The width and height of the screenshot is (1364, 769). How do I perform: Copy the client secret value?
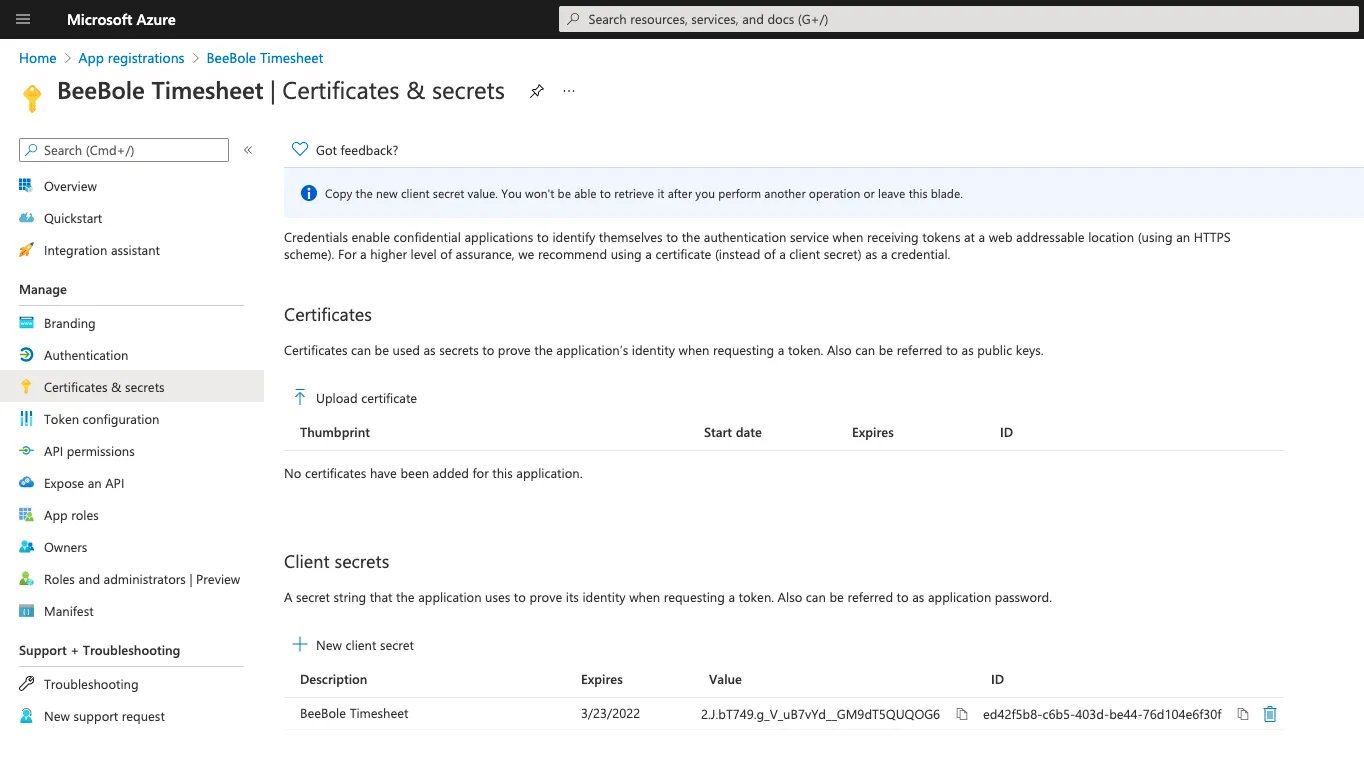[962, 714]
